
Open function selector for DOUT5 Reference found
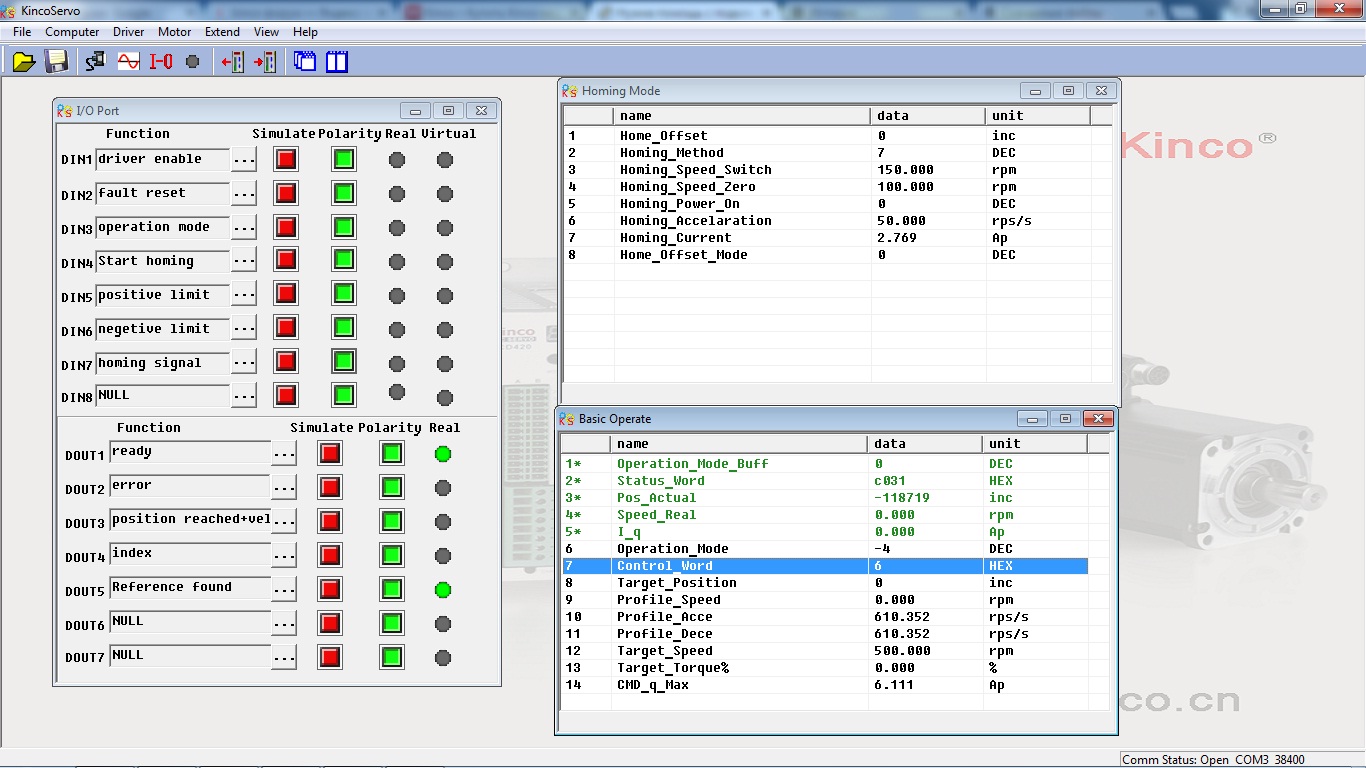pyautogui.click(x=284, y=590)
